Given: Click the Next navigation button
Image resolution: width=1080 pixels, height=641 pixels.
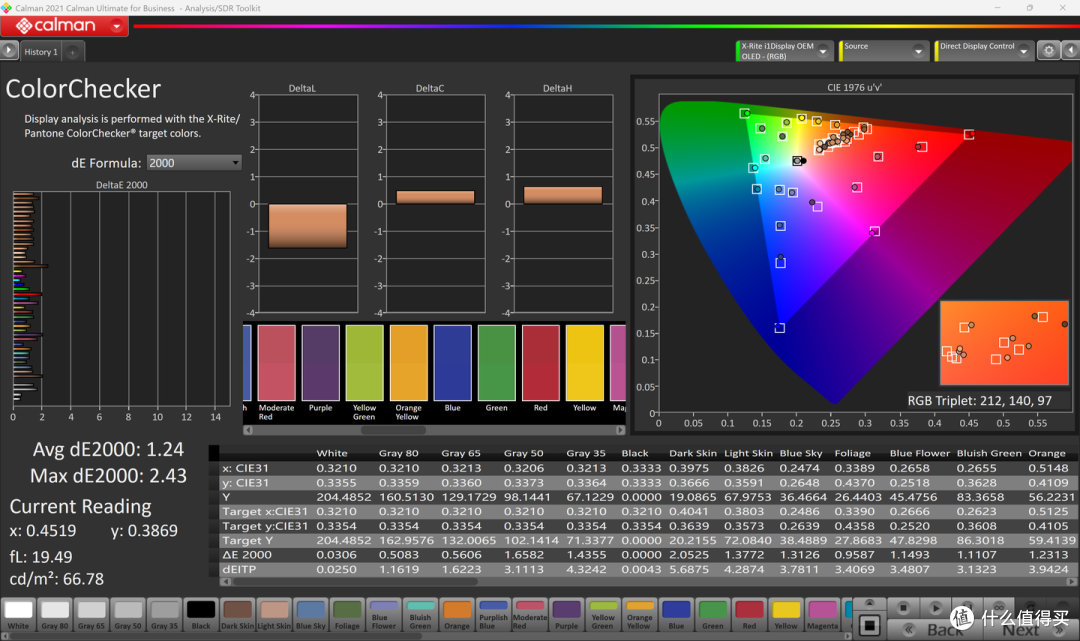Looking at the screenshot, I should (x=1030, y=629).
